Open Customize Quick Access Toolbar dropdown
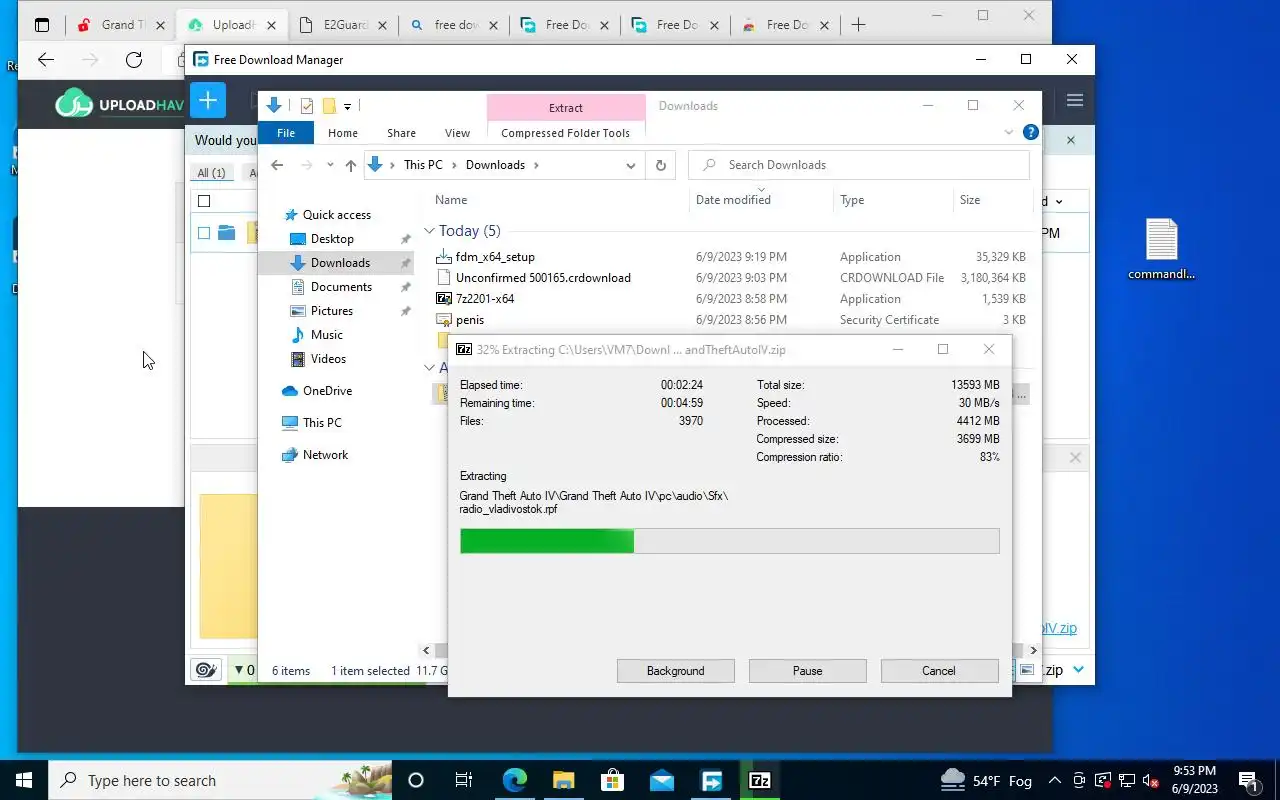This screenshot has width=1280, height=800. pyautogui.click(x=347, y=106)
